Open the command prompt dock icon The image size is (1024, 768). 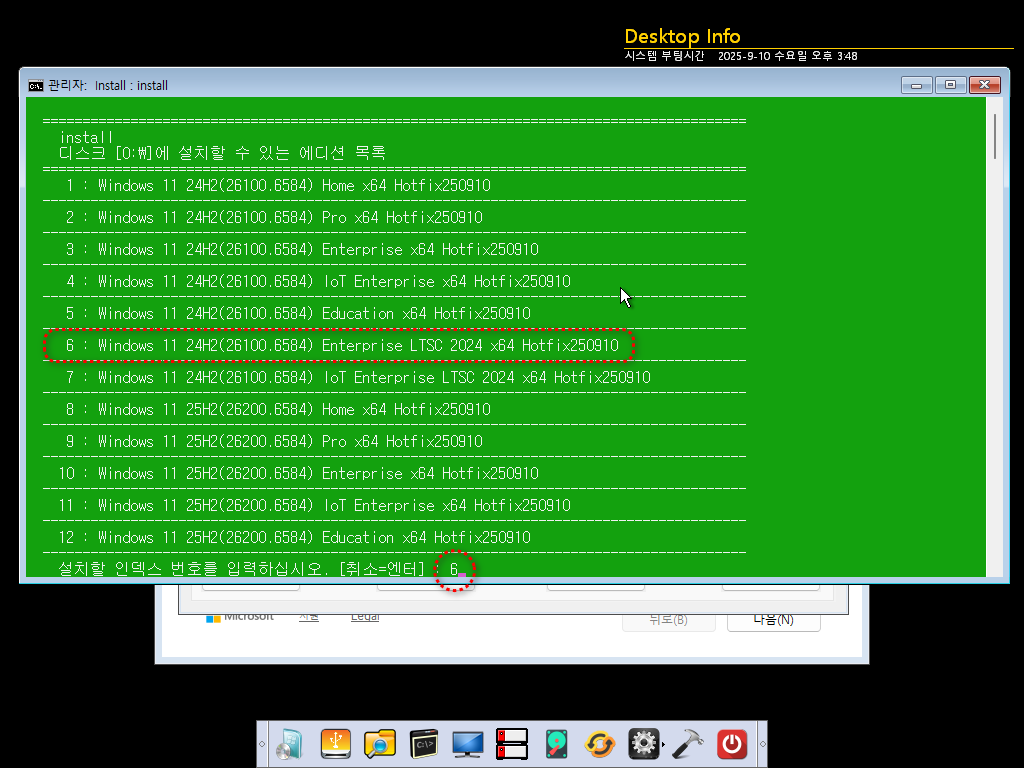click(x=424, y=744)
